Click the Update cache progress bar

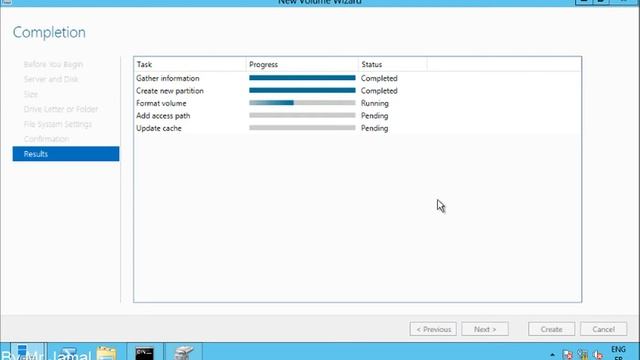coord(302,128)
